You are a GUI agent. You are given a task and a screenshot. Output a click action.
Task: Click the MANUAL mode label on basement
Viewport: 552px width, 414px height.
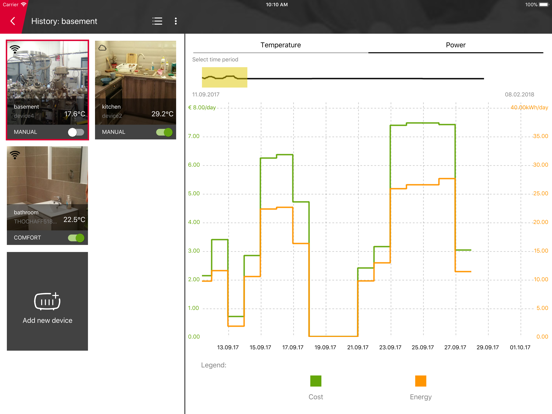[25, 132]
